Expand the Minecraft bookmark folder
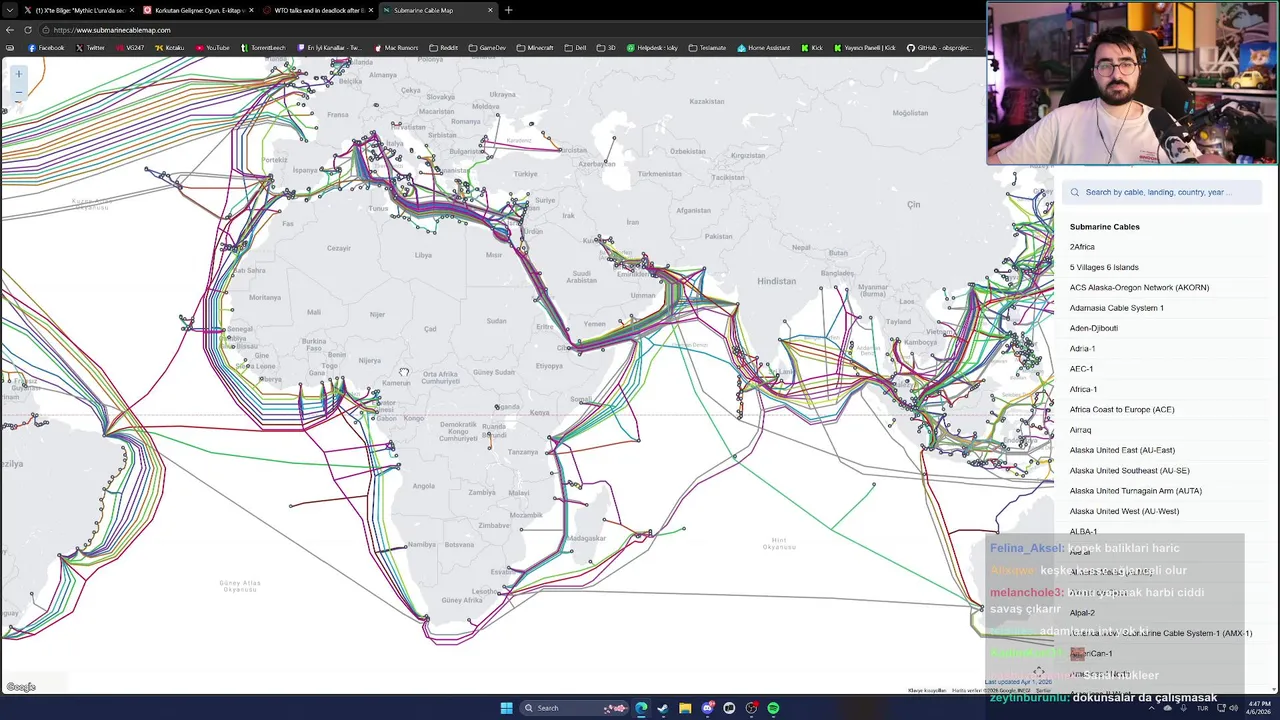 [535, 48]
